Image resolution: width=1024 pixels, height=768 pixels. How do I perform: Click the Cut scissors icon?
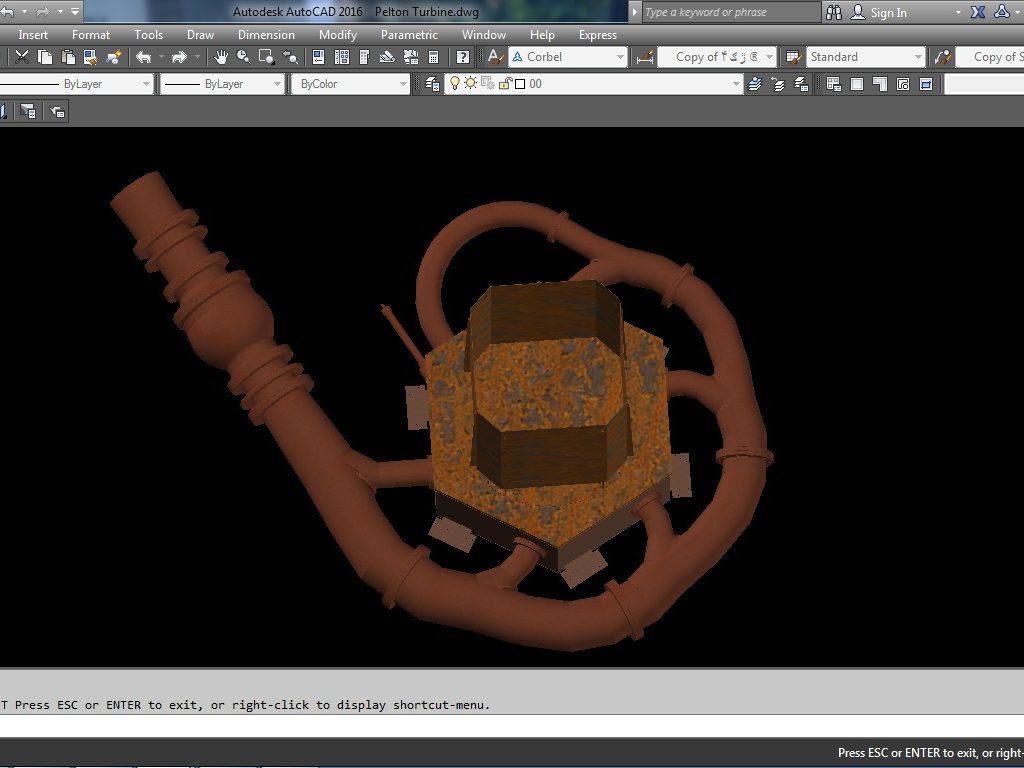click(22, 57)
